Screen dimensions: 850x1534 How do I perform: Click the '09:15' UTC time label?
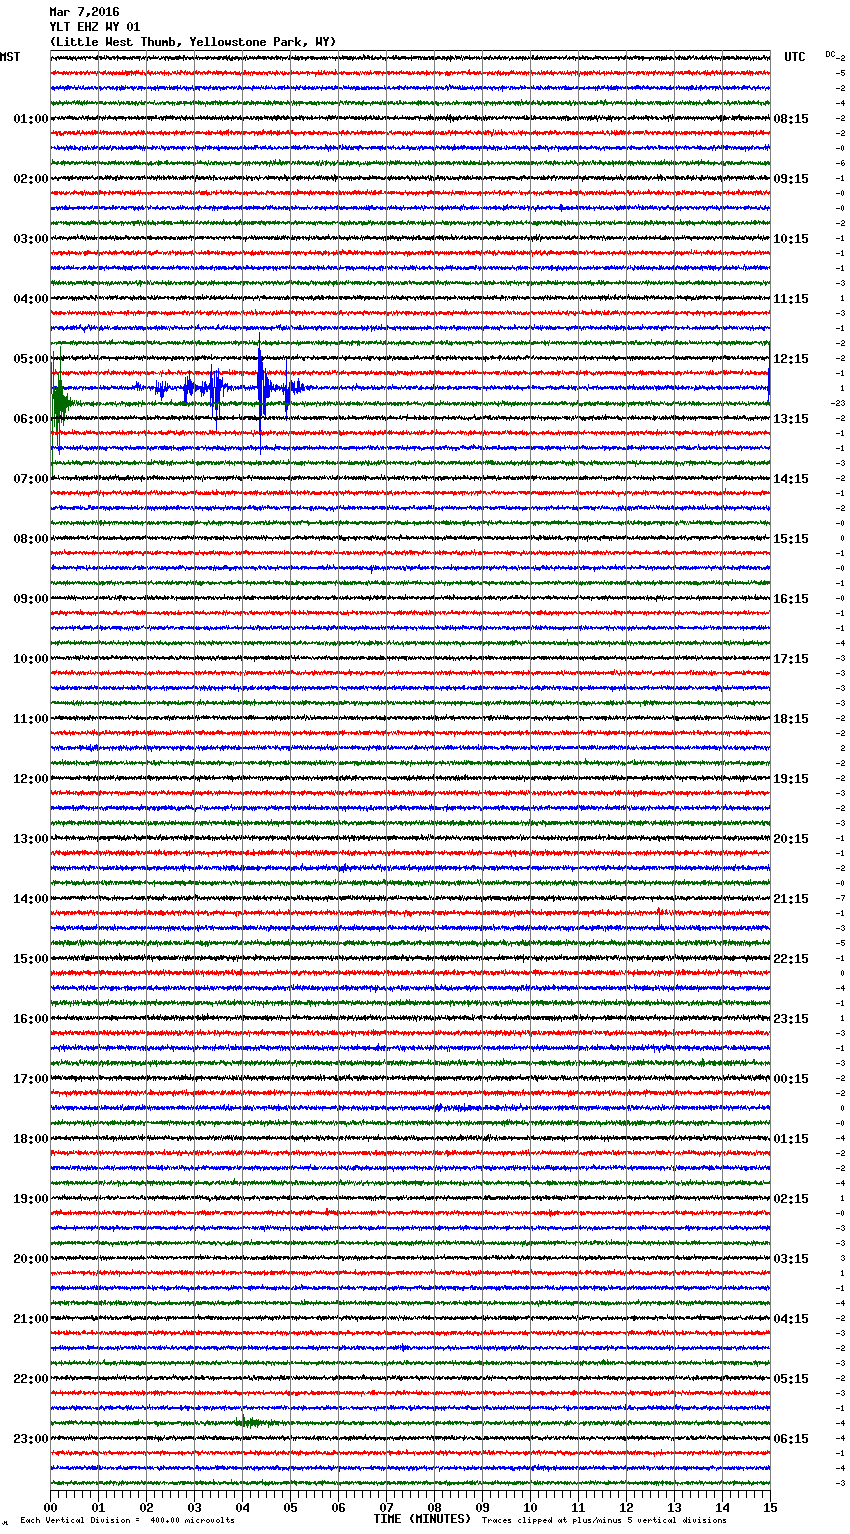791,179
